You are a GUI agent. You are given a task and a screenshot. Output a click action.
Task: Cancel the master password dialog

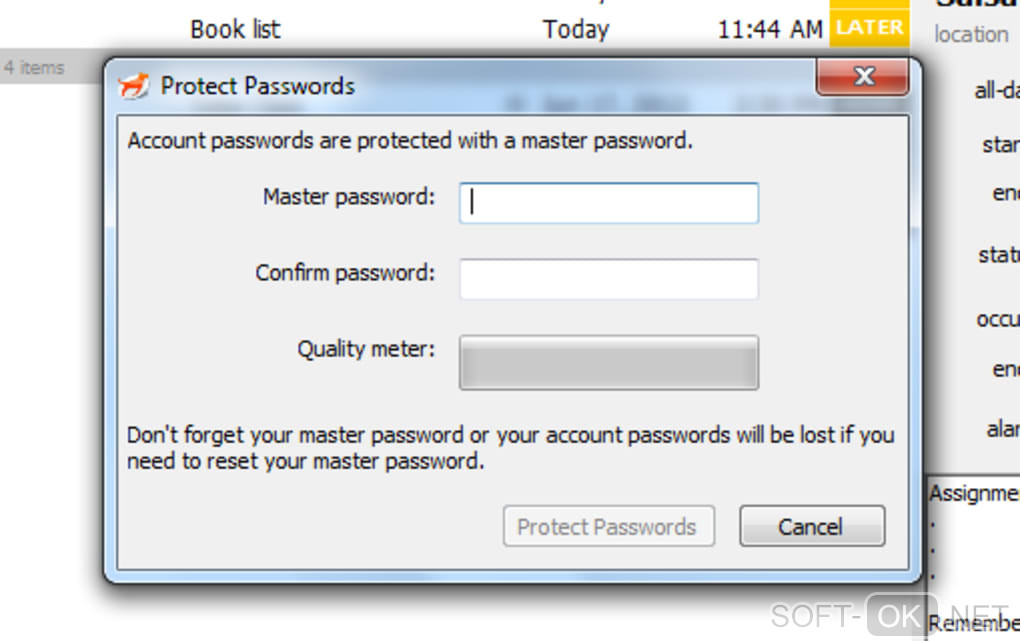click(x=811, y=527)
